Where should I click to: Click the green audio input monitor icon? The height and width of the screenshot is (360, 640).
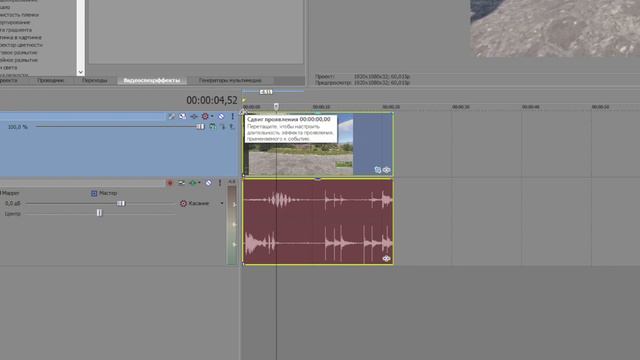click(193, 183)
